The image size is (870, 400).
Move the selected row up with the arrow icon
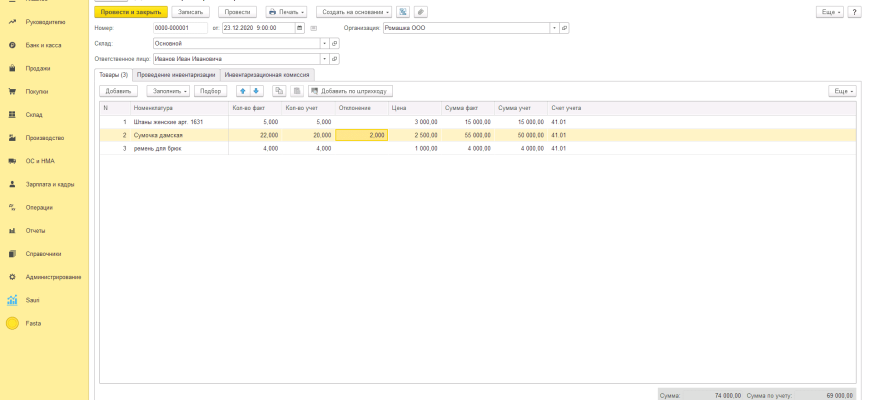click(x=242, y=91)
